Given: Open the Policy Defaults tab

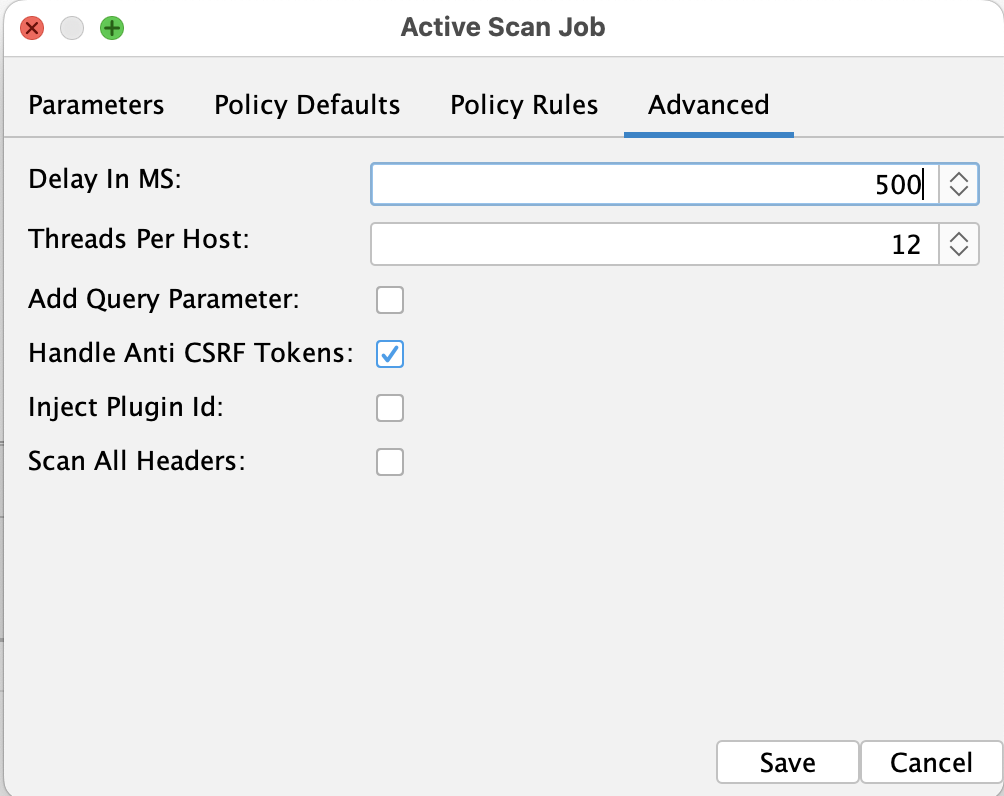Looking at the screenshot, I should (306, 105).
